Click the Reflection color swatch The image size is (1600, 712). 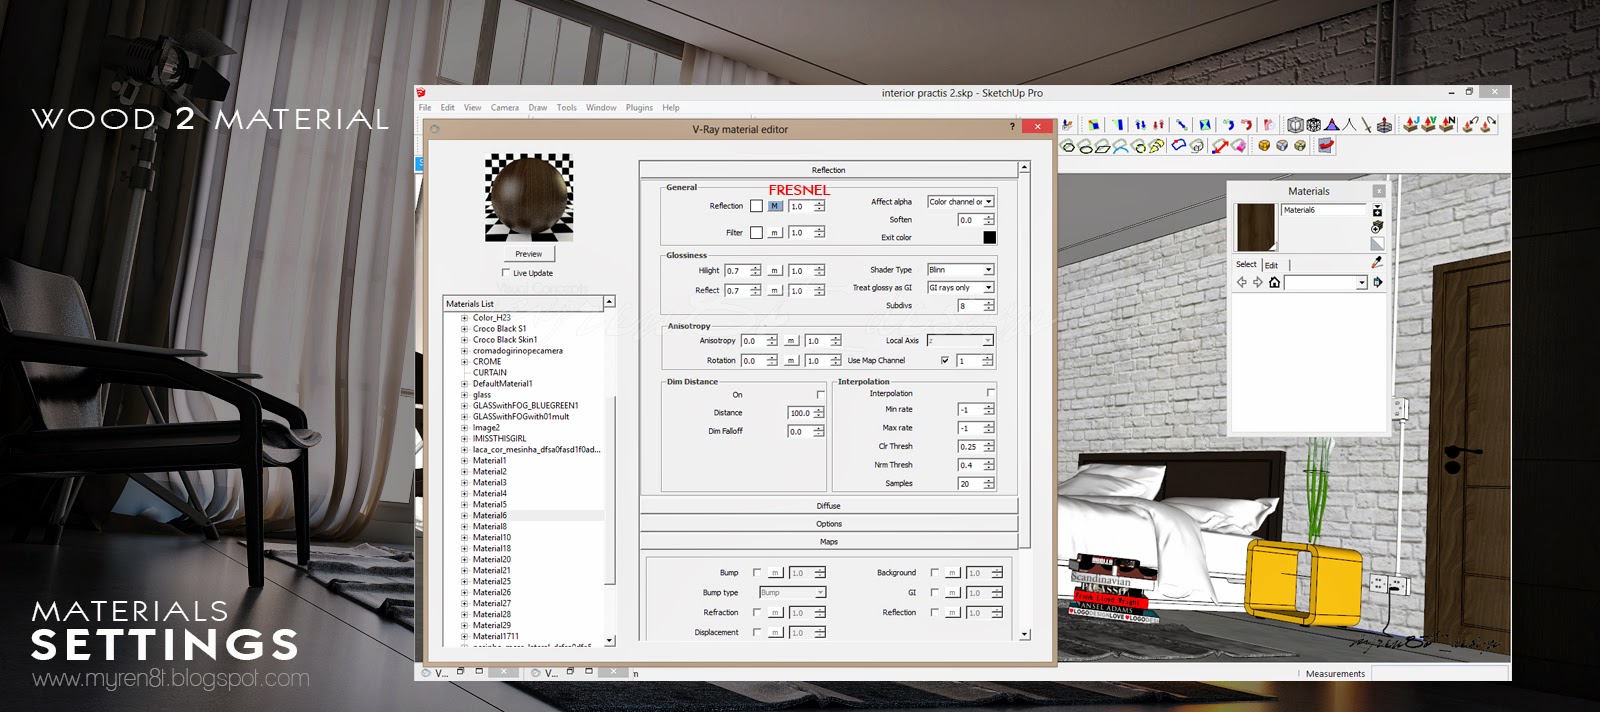pyautogui.click(x=756, y=206)
